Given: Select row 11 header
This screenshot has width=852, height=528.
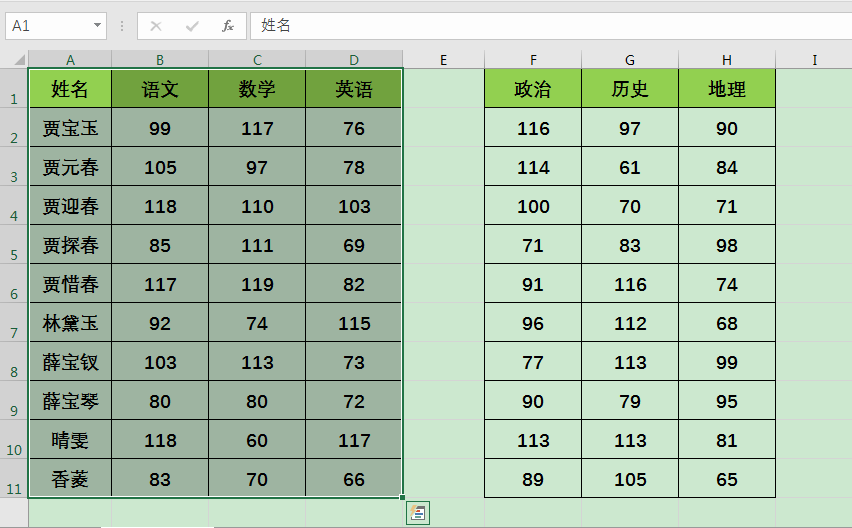Looking at the screenshot, I should click(14, 479).
